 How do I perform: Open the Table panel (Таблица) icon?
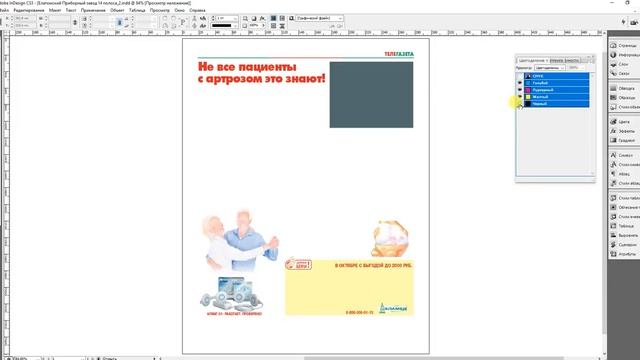click(x=613, y=226)
